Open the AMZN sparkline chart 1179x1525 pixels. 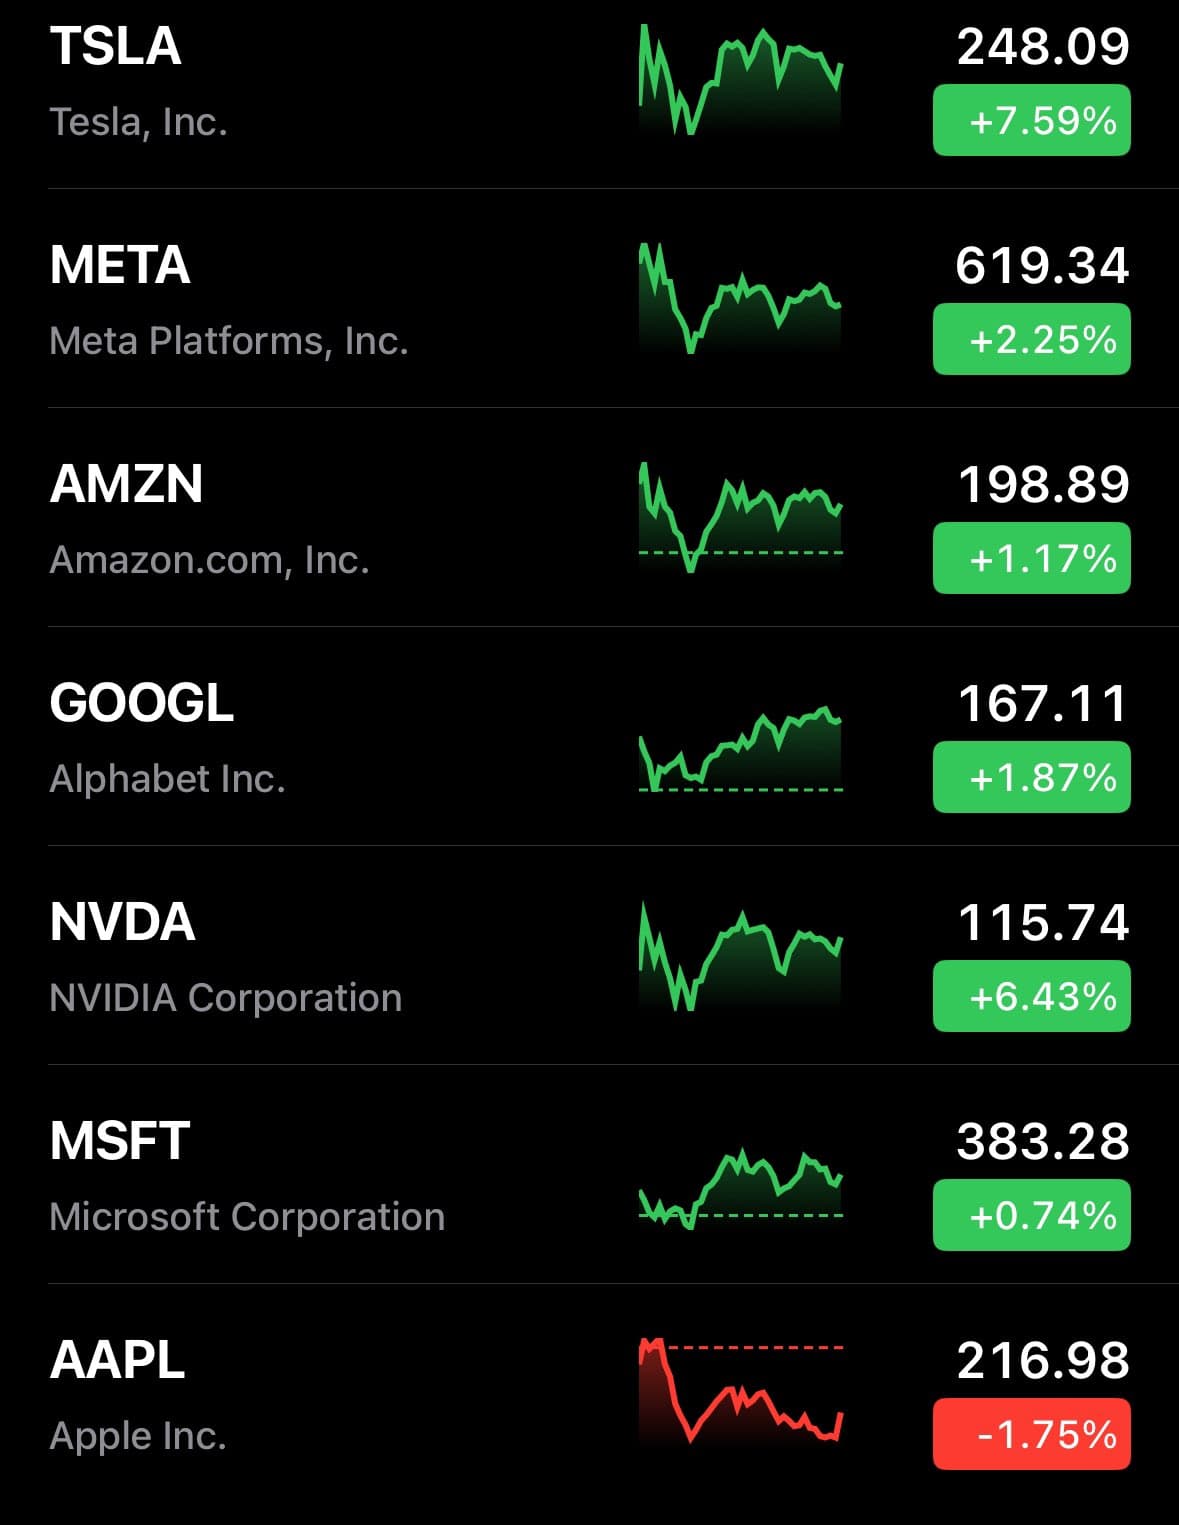point(741,517)
